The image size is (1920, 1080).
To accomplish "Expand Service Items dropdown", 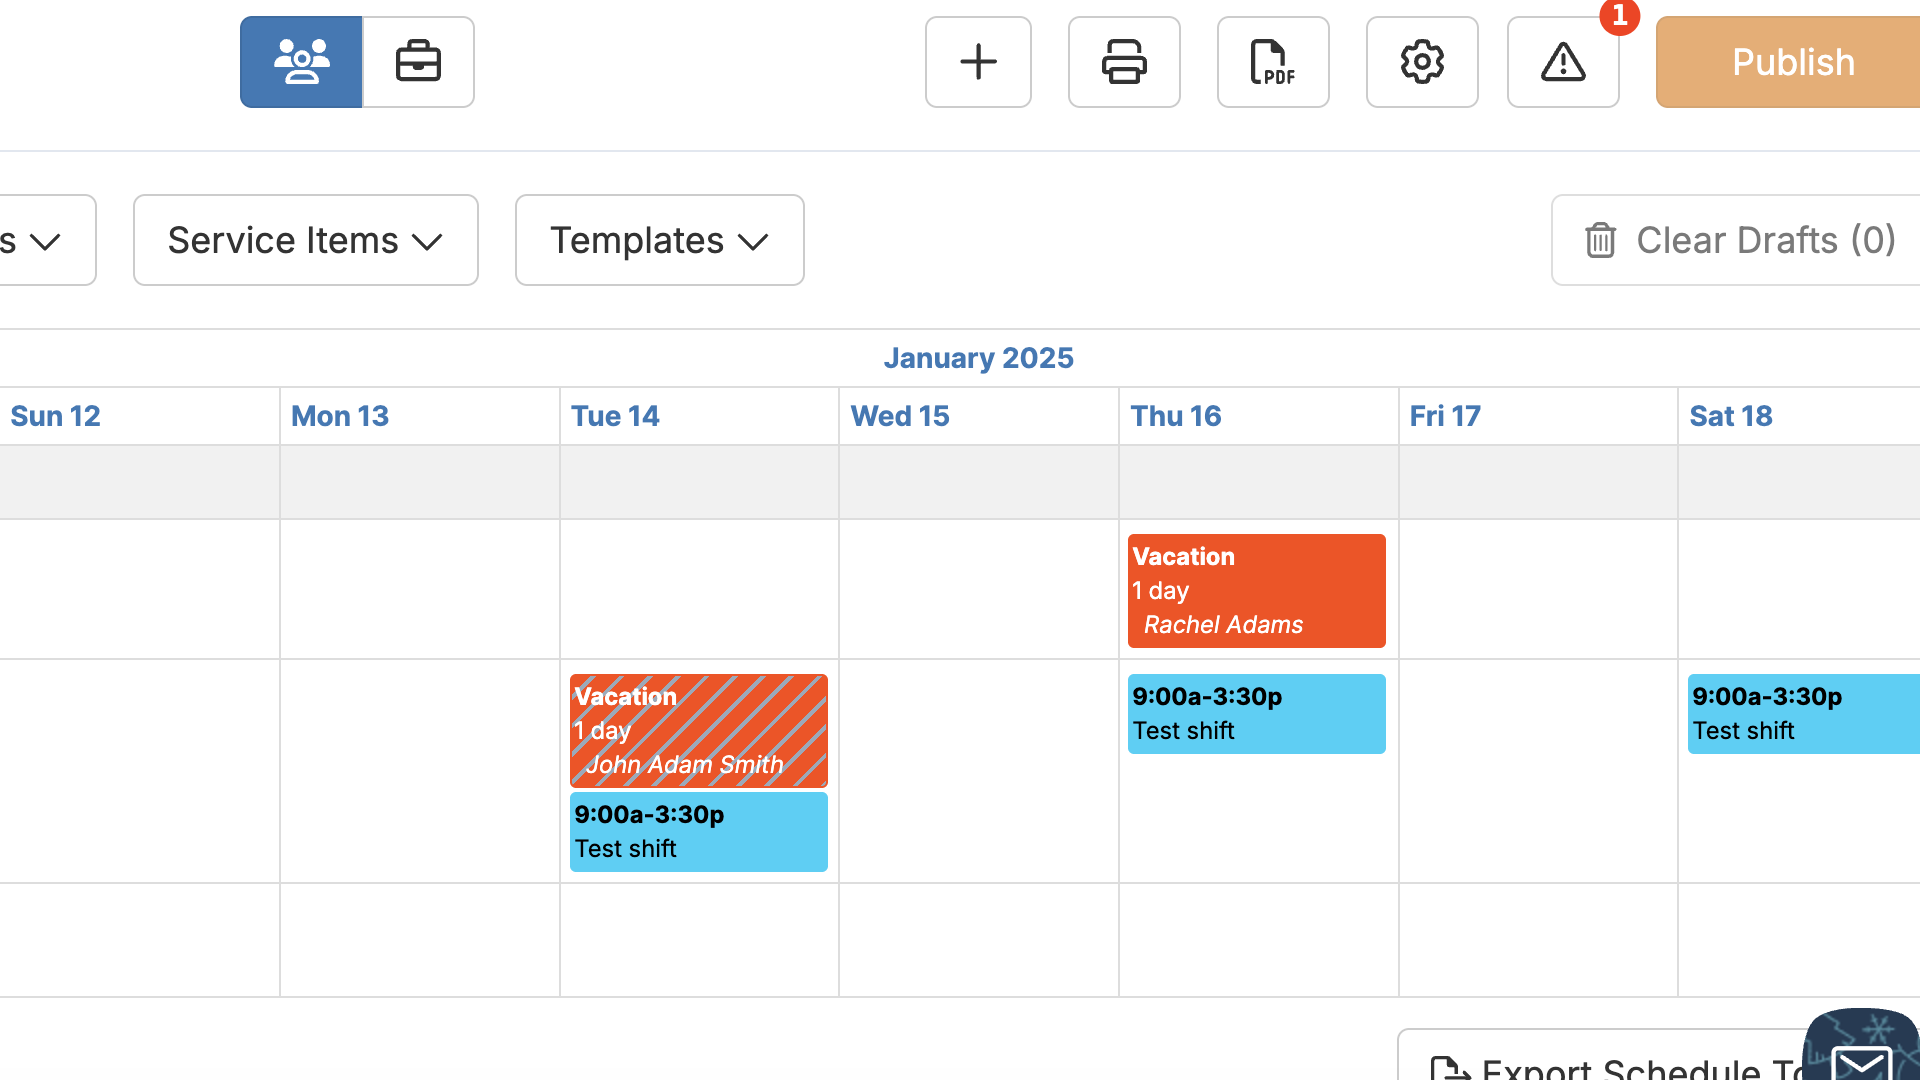I will (x=305, y=240).
